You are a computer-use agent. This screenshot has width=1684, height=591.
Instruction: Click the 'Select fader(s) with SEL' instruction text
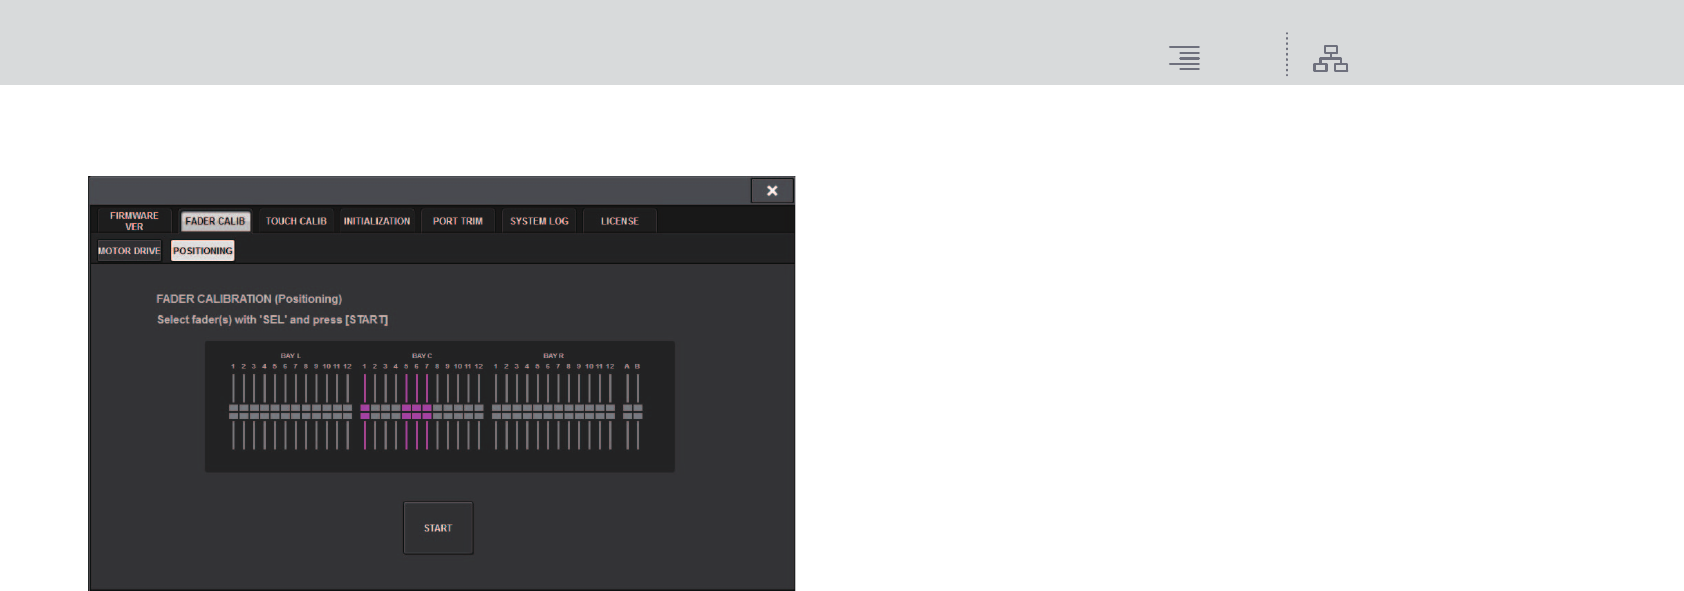[x=272, y=320]
